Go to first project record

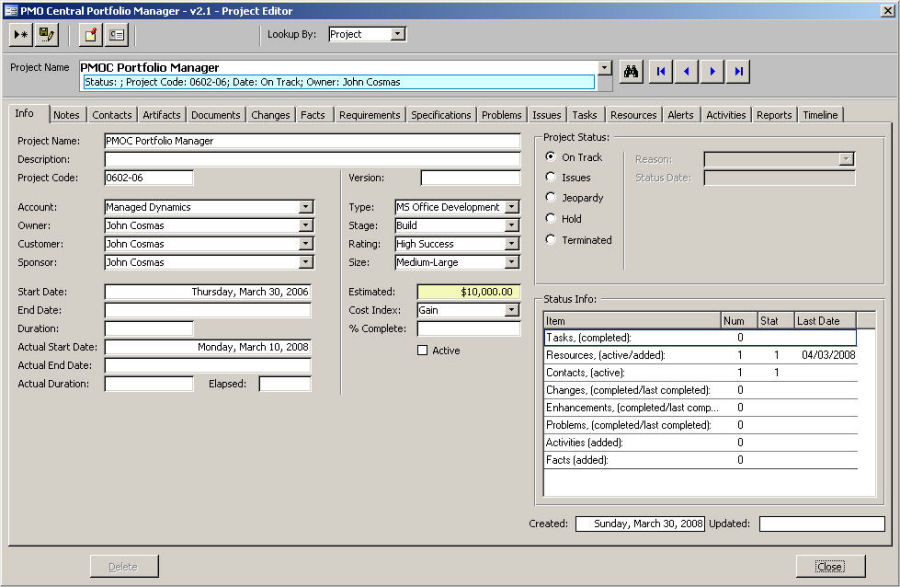coord(661,72)
